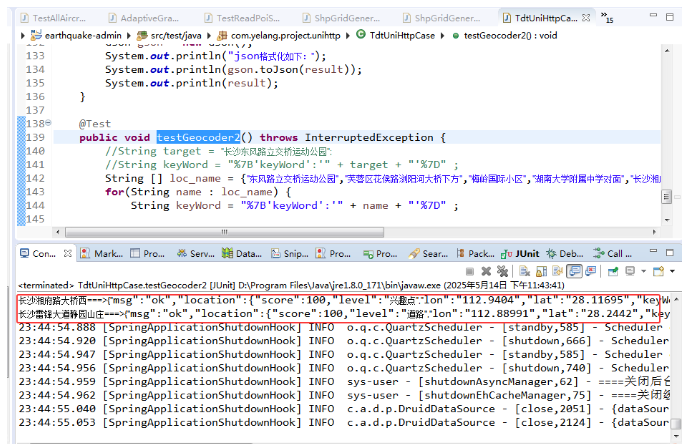Minimize the Console panel
This screenshot has width=683, height=444.
(653, 251)
